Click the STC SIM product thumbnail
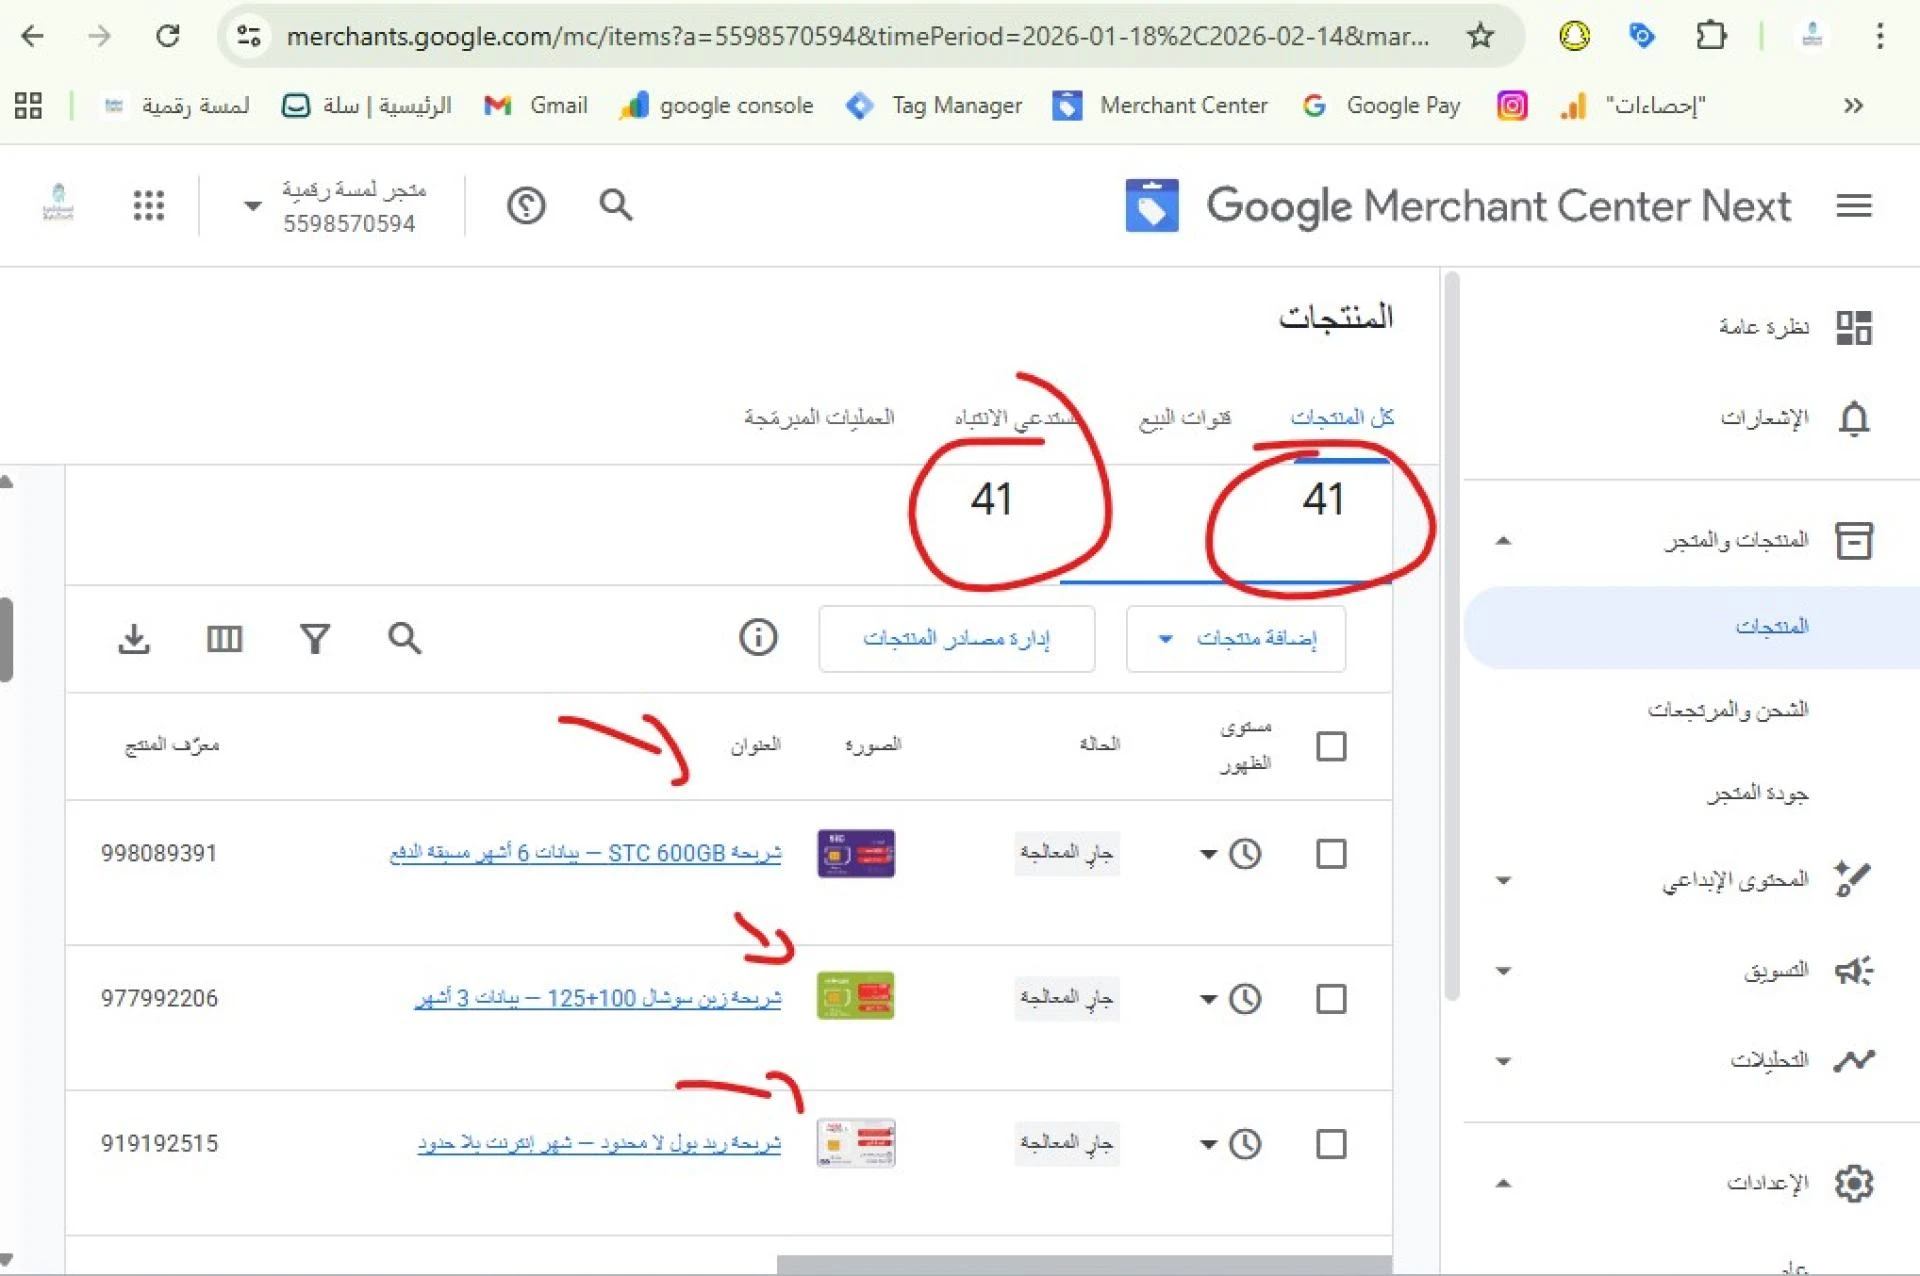The height and width of the screenshot is (1276, 1920). click(856, 854)
